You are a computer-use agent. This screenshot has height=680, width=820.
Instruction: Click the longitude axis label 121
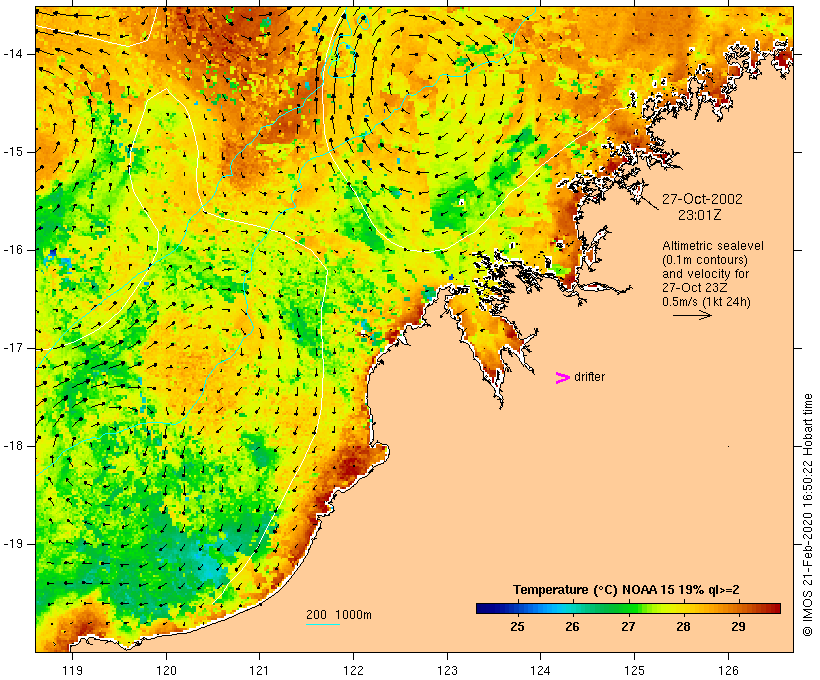pyautogui.click(x=259, y=670)
